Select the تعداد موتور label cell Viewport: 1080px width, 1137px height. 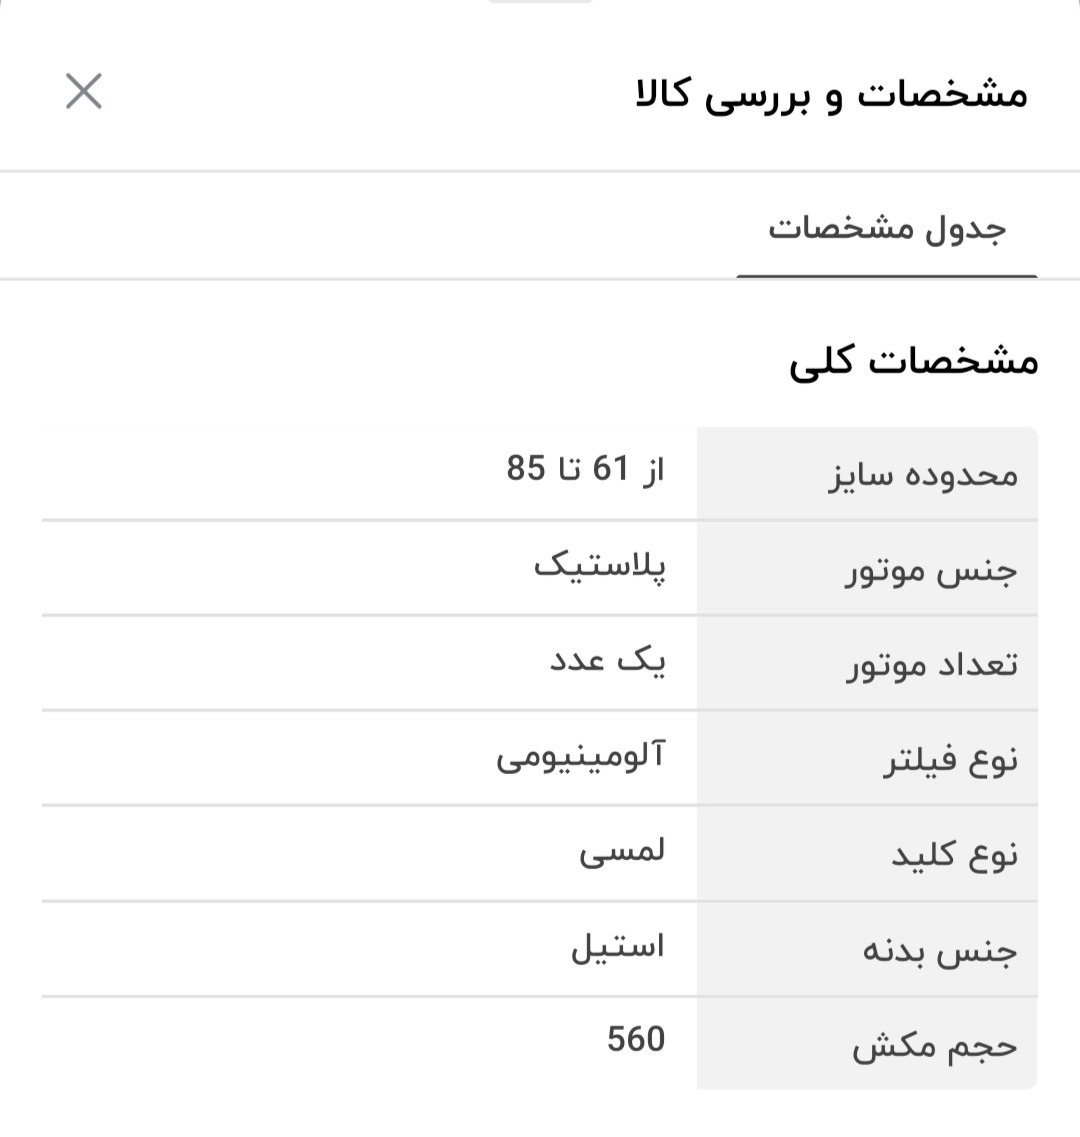[867, 663]
